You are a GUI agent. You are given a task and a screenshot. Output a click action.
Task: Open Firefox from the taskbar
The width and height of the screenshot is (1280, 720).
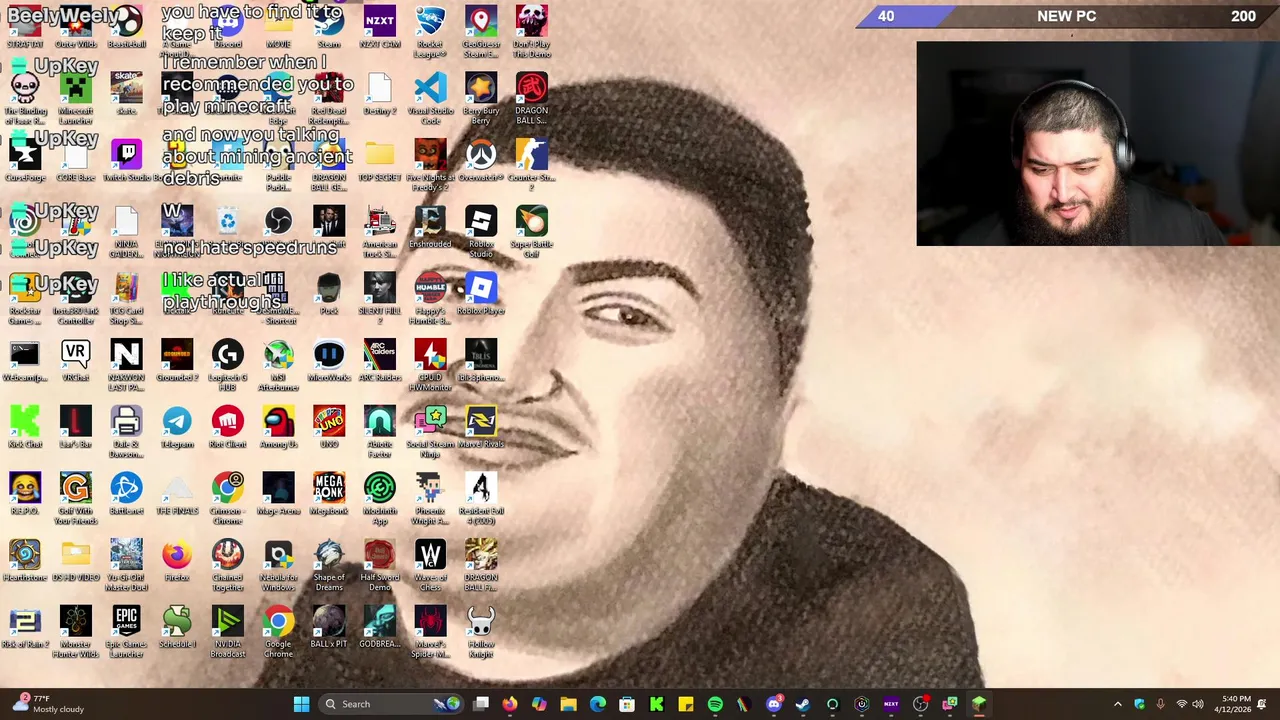(510, 704)
